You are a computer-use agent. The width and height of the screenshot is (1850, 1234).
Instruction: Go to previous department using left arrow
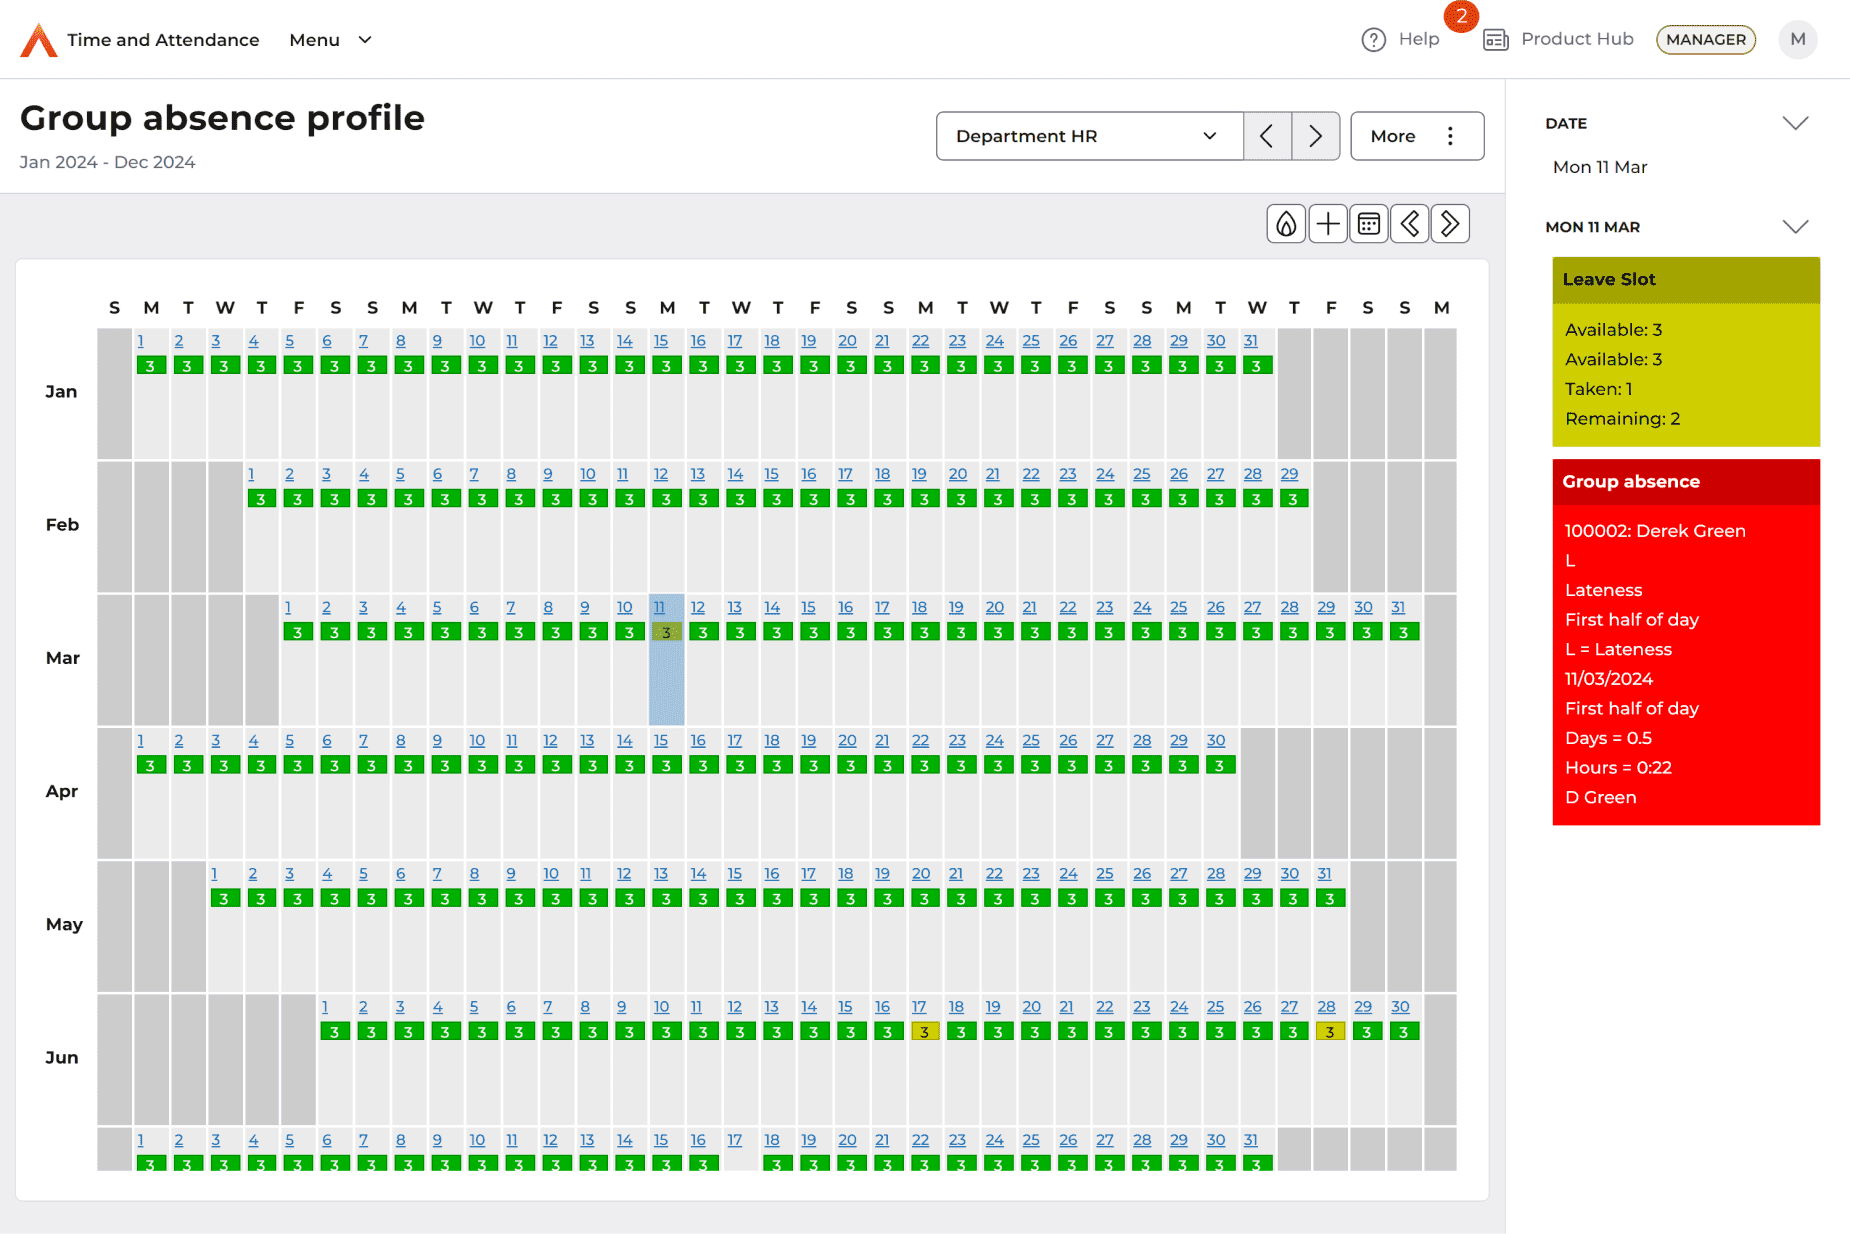pos(1267,136)
